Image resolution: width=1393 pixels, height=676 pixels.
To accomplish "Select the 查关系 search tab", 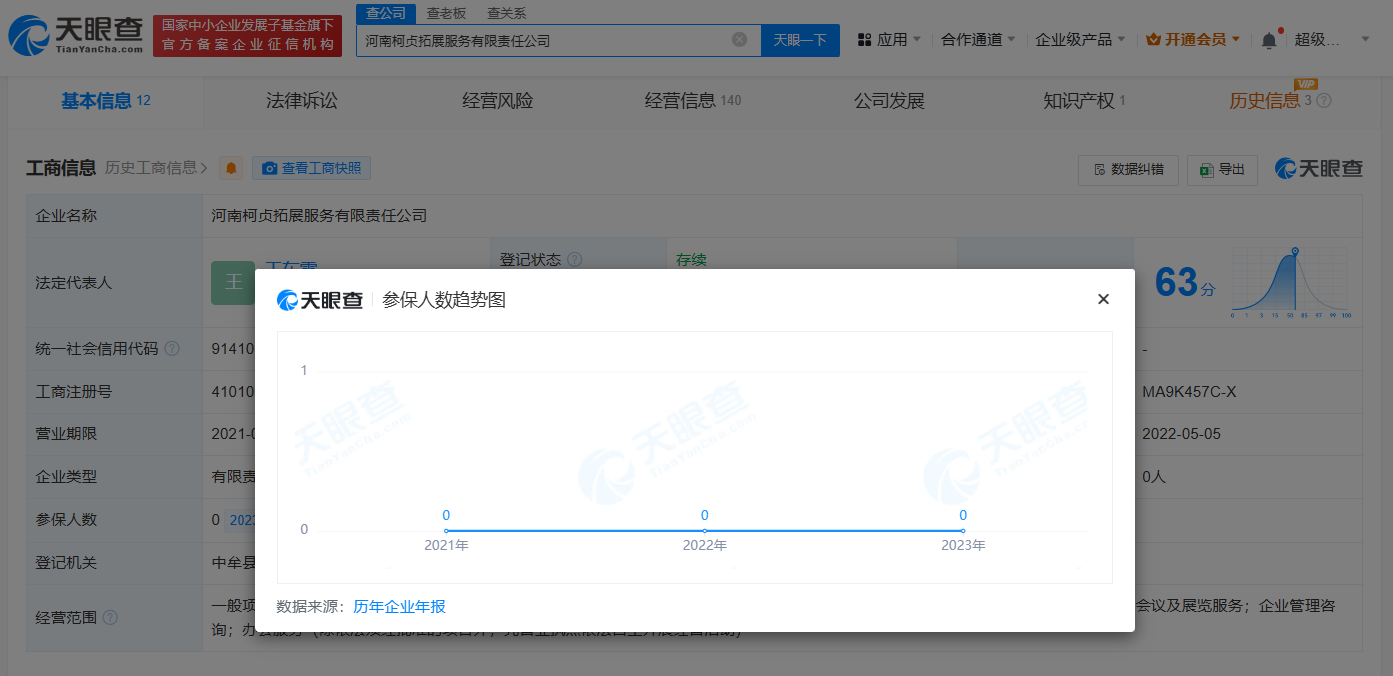I will pos(506,13).
